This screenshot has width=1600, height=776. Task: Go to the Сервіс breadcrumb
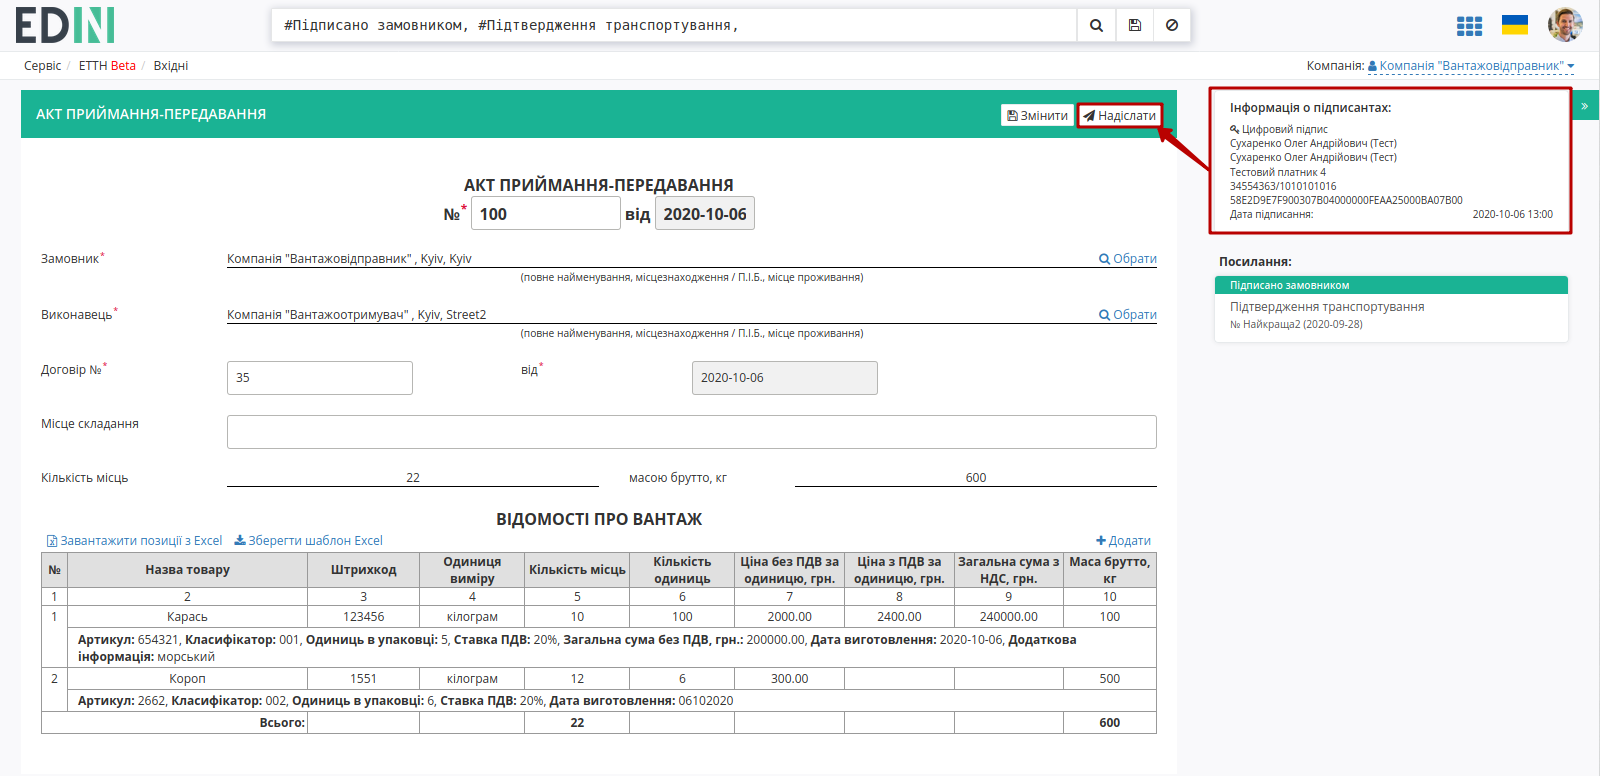[x=43, y=66]
